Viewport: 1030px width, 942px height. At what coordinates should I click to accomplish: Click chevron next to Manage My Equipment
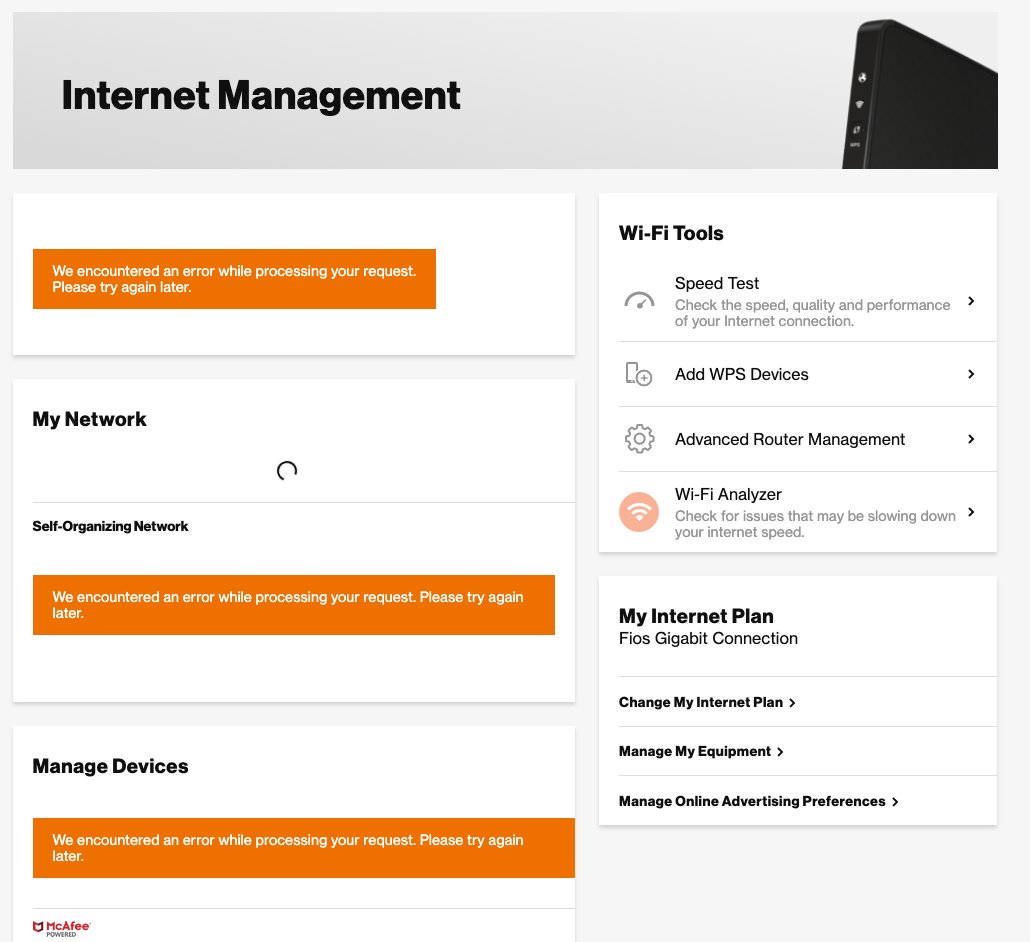[x=780, y=752]
